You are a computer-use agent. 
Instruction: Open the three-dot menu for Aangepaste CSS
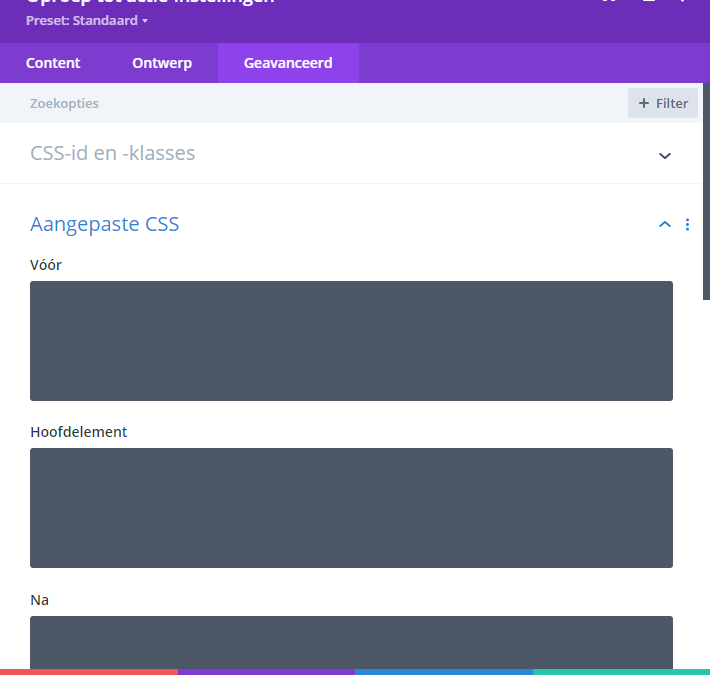point(687,225)
